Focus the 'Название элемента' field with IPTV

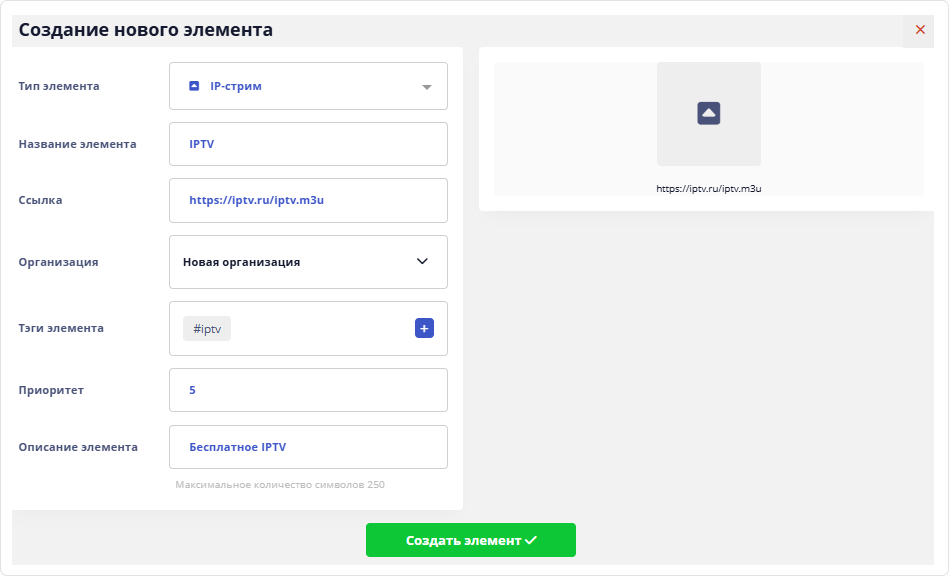tap(308, 144)
